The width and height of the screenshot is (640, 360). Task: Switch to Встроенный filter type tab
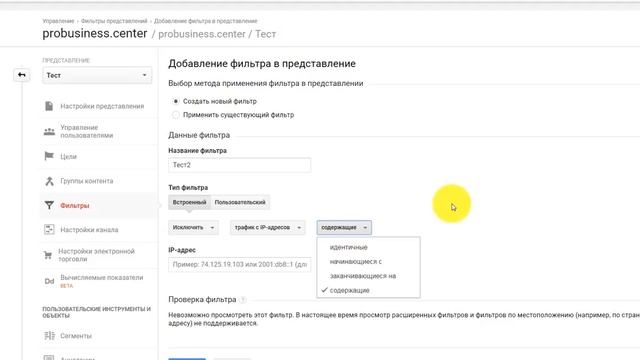[x=189, y=202]
